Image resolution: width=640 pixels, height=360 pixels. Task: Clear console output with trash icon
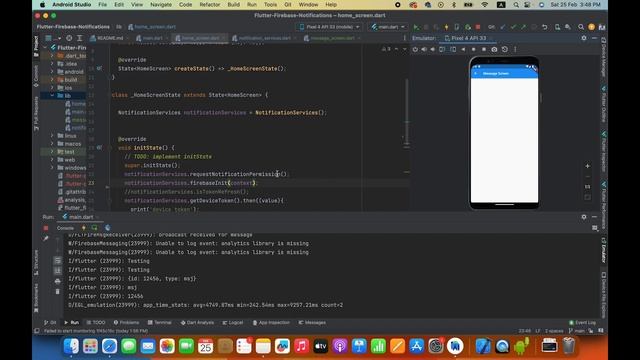[58, 291]
